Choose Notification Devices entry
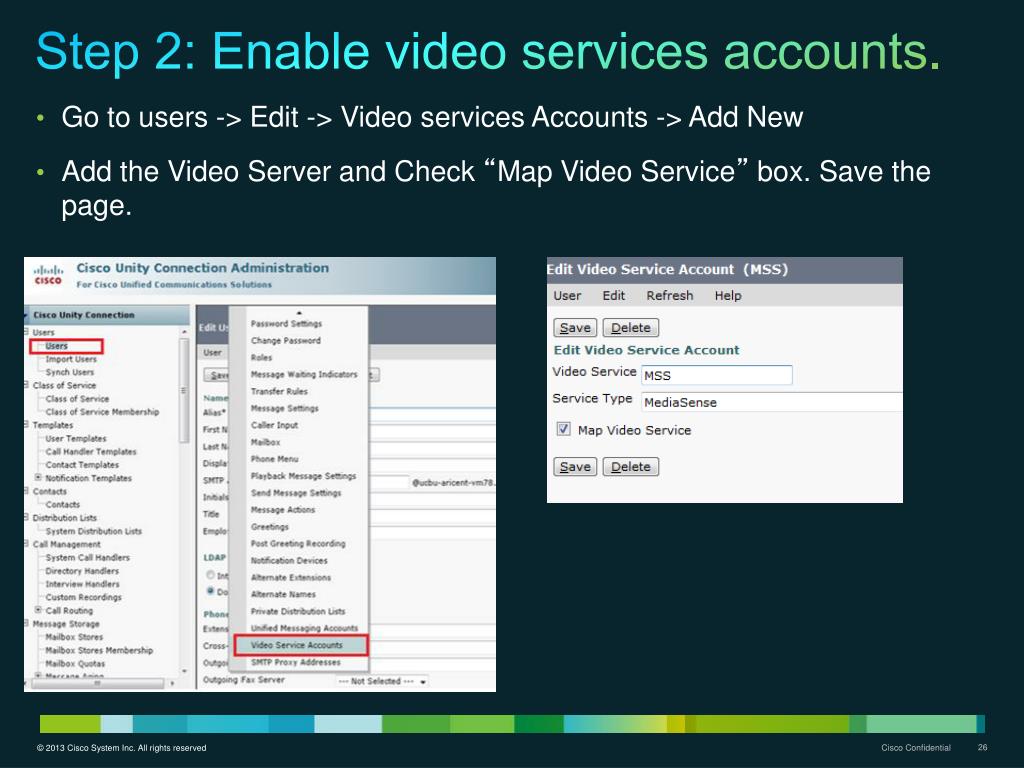This screenshot has height=768, width=1024. pyautogui.click(x=289, y=560)
